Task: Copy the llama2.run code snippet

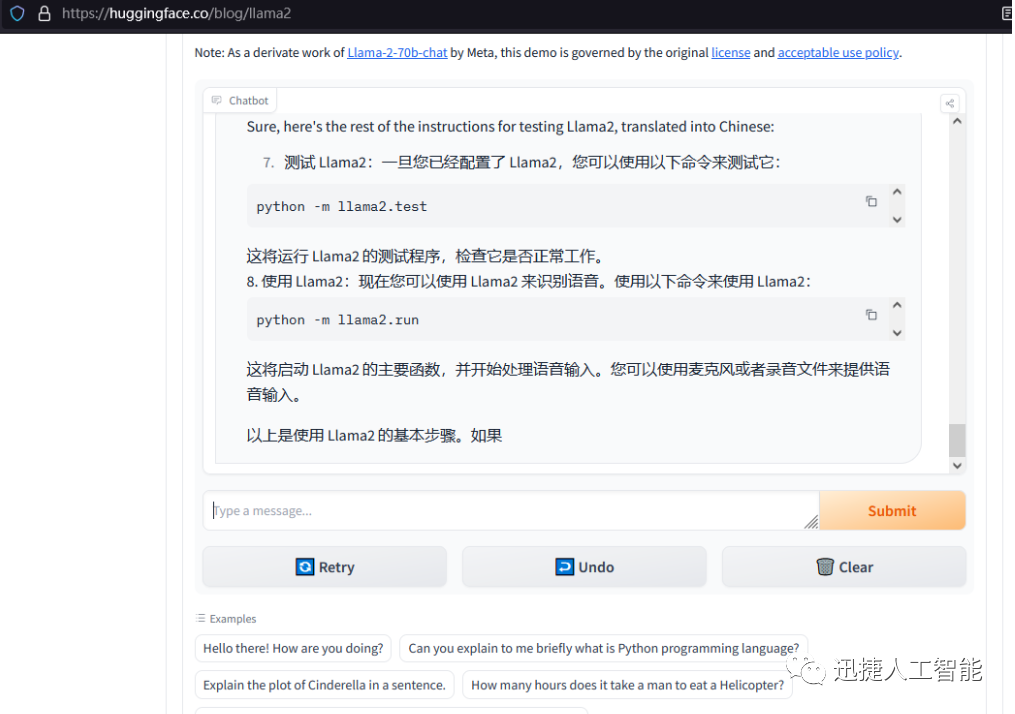Action: point(871,314)
